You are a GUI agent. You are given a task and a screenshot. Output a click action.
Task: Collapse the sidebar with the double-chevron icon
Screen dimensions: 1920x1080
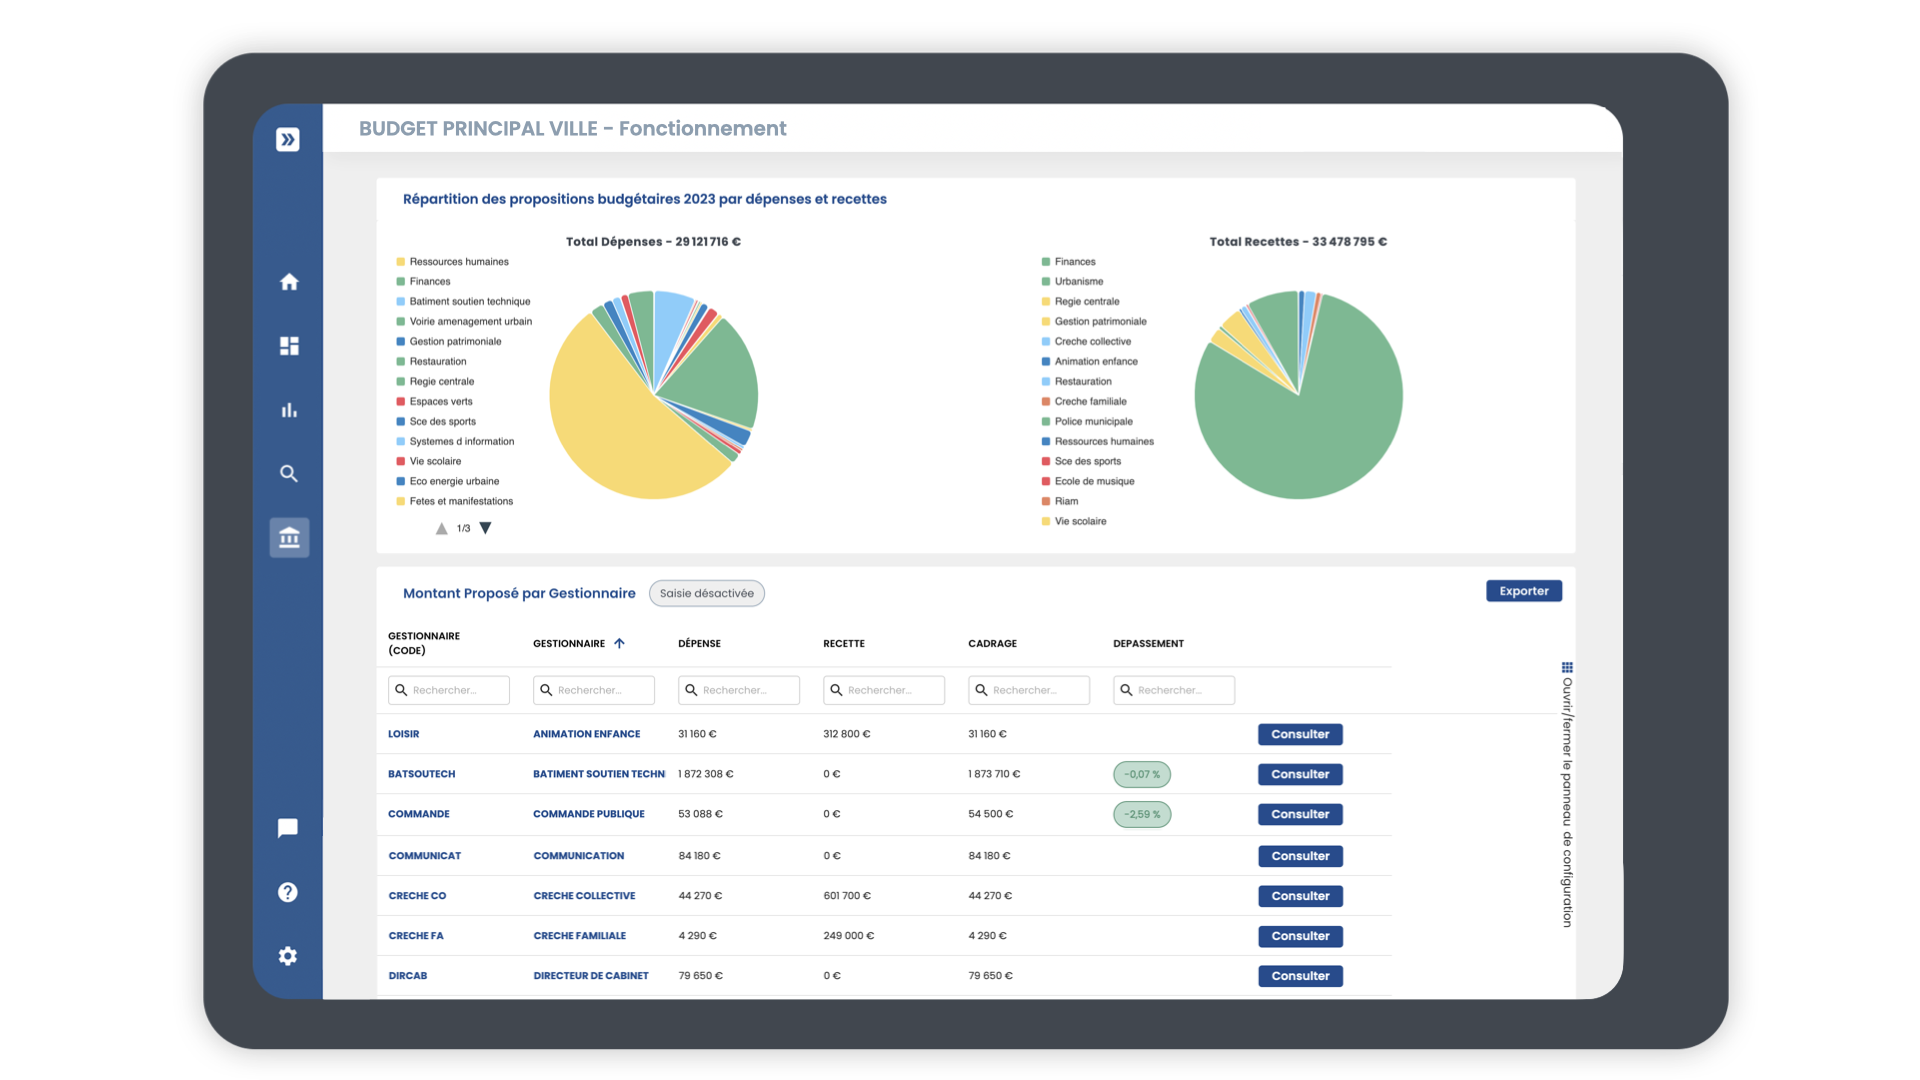point(288,139)
